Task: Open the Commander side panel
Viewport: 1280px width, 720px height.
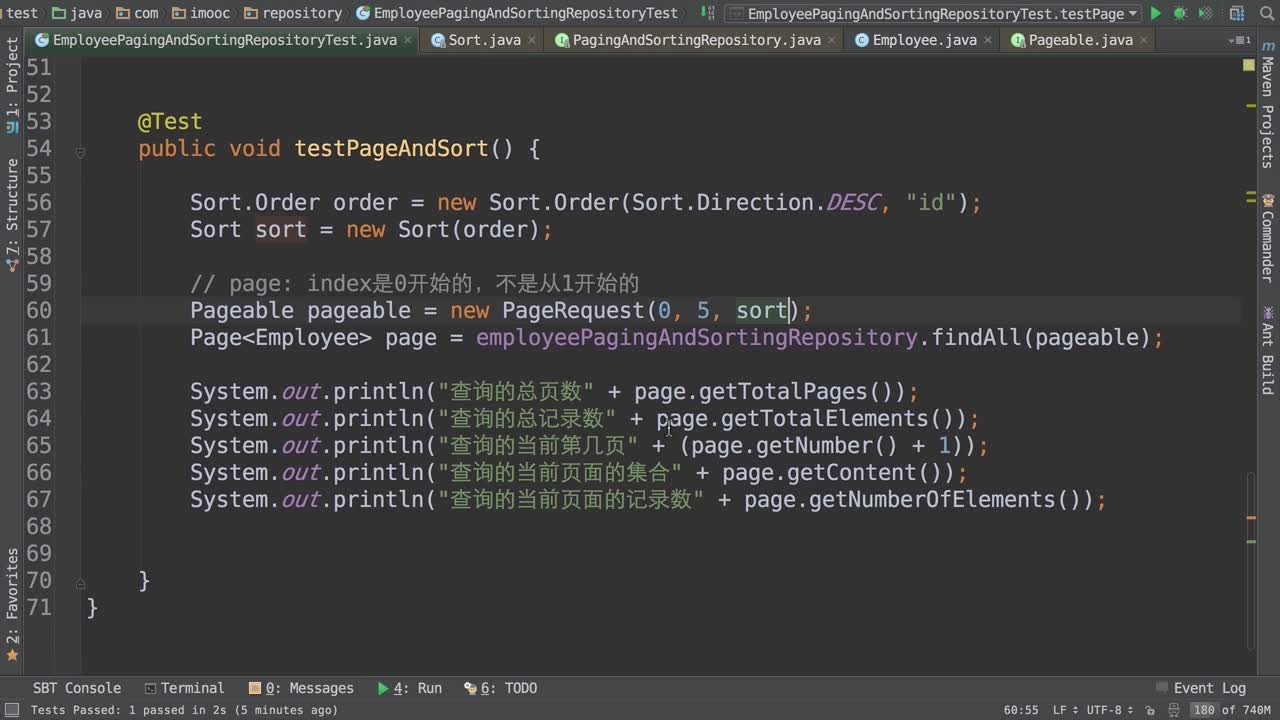Action: pyautogui.click(x=1268, y=237)
